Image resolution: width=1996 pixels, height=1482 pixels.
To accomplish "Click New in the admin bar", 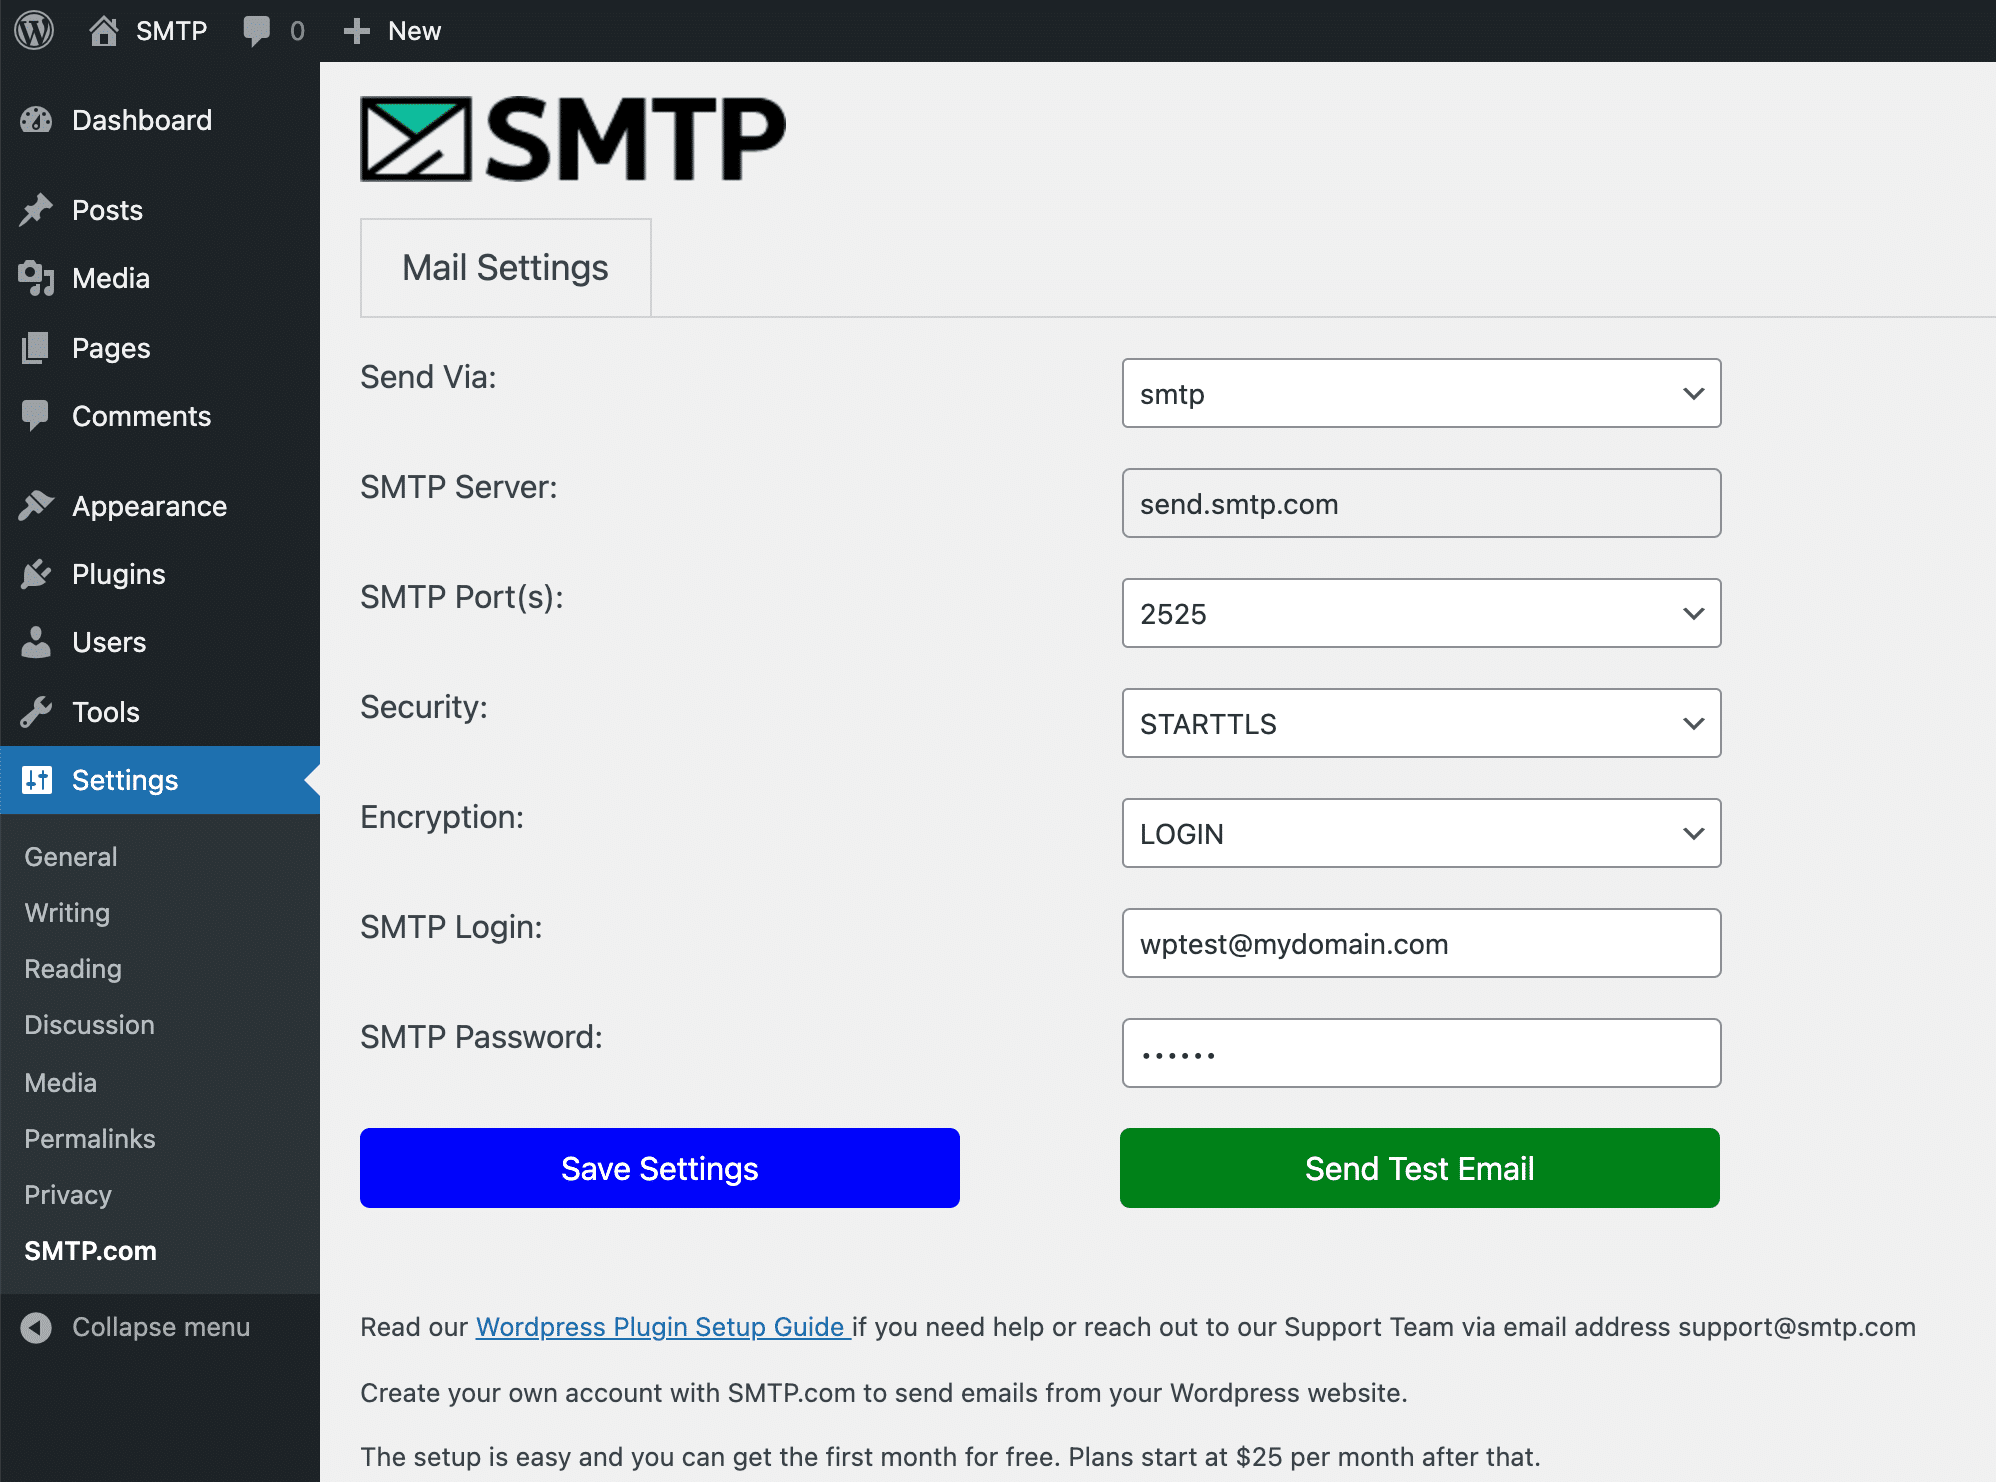I will 414,31.
